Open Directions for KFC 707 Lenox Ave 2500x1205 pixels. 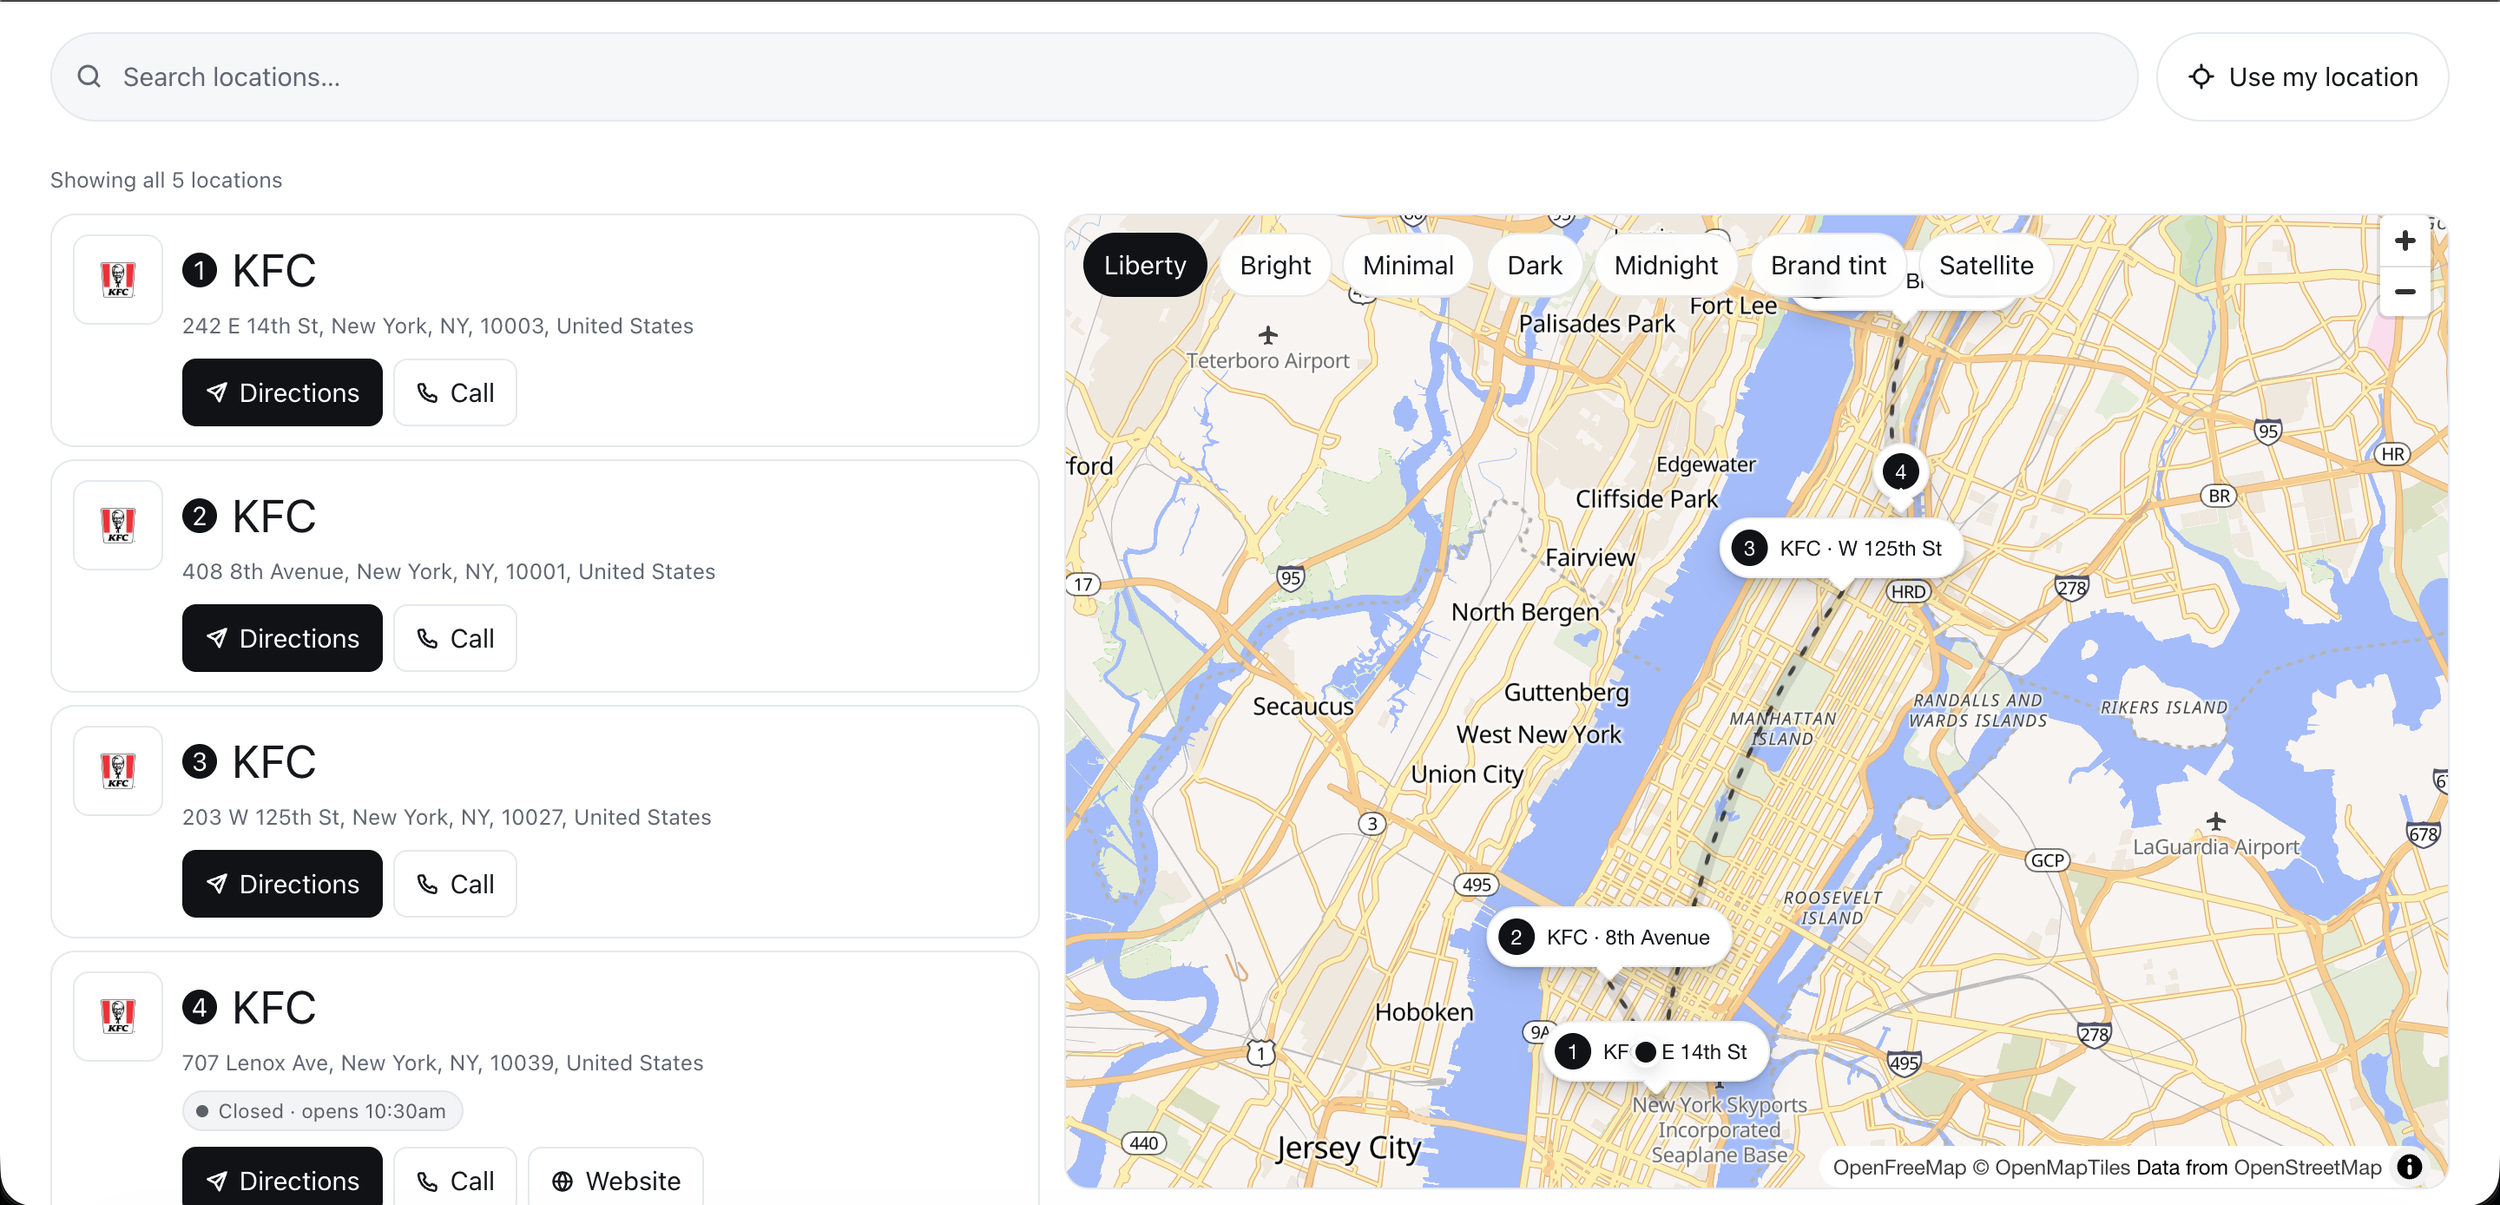(282, 1176)
